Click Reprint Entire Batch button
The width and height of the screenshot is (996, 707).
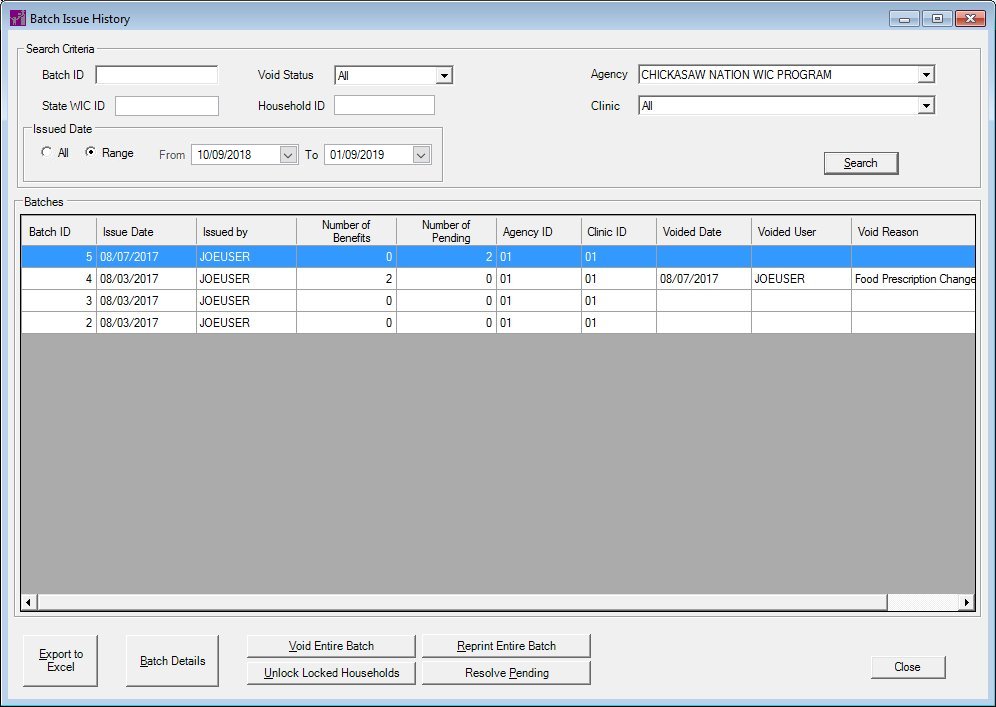pos(506,646)
